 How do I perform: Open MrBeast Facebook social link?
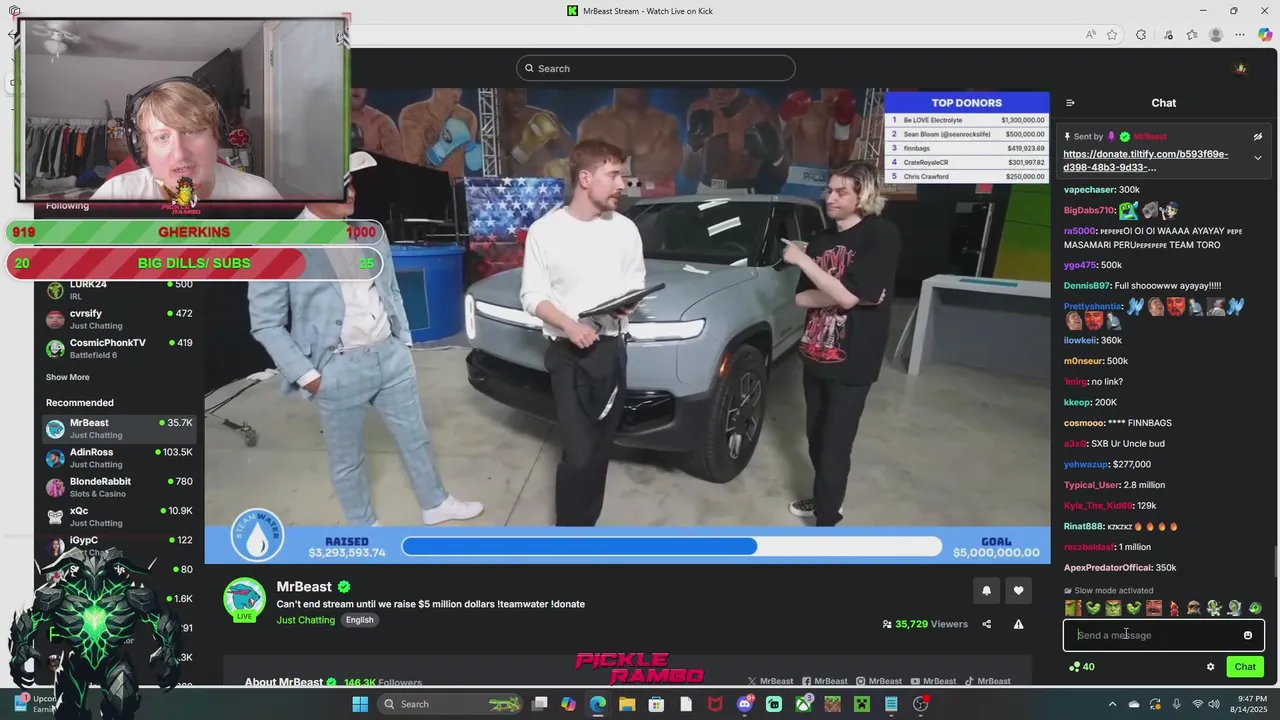click(825, 681)
